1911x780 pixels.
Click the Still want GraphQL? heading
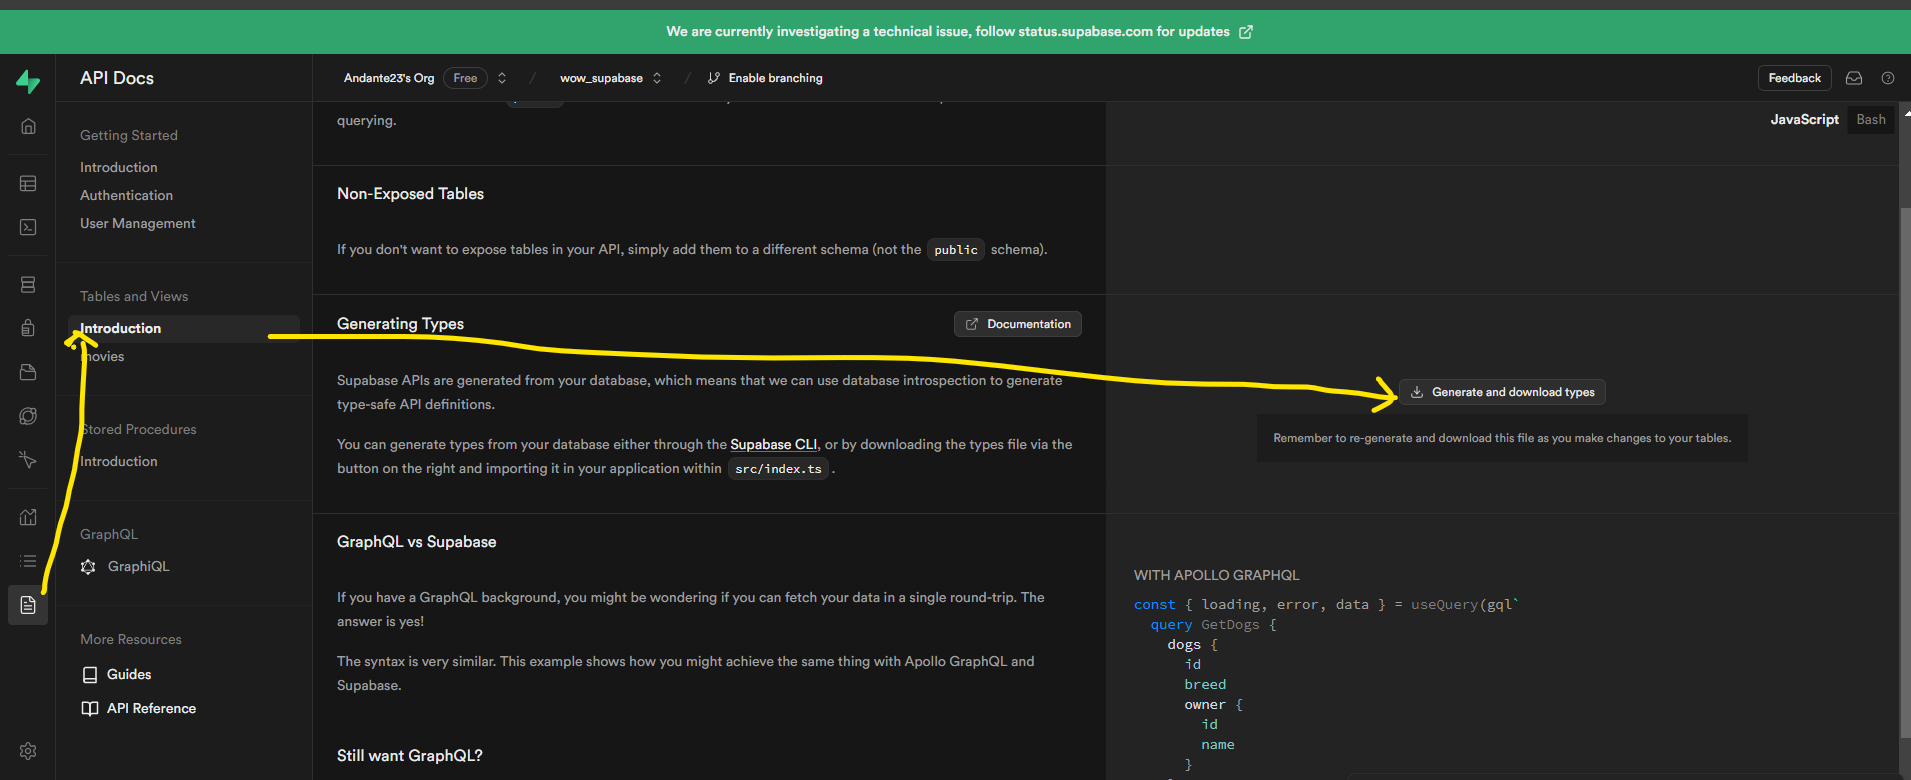(409, 756)
